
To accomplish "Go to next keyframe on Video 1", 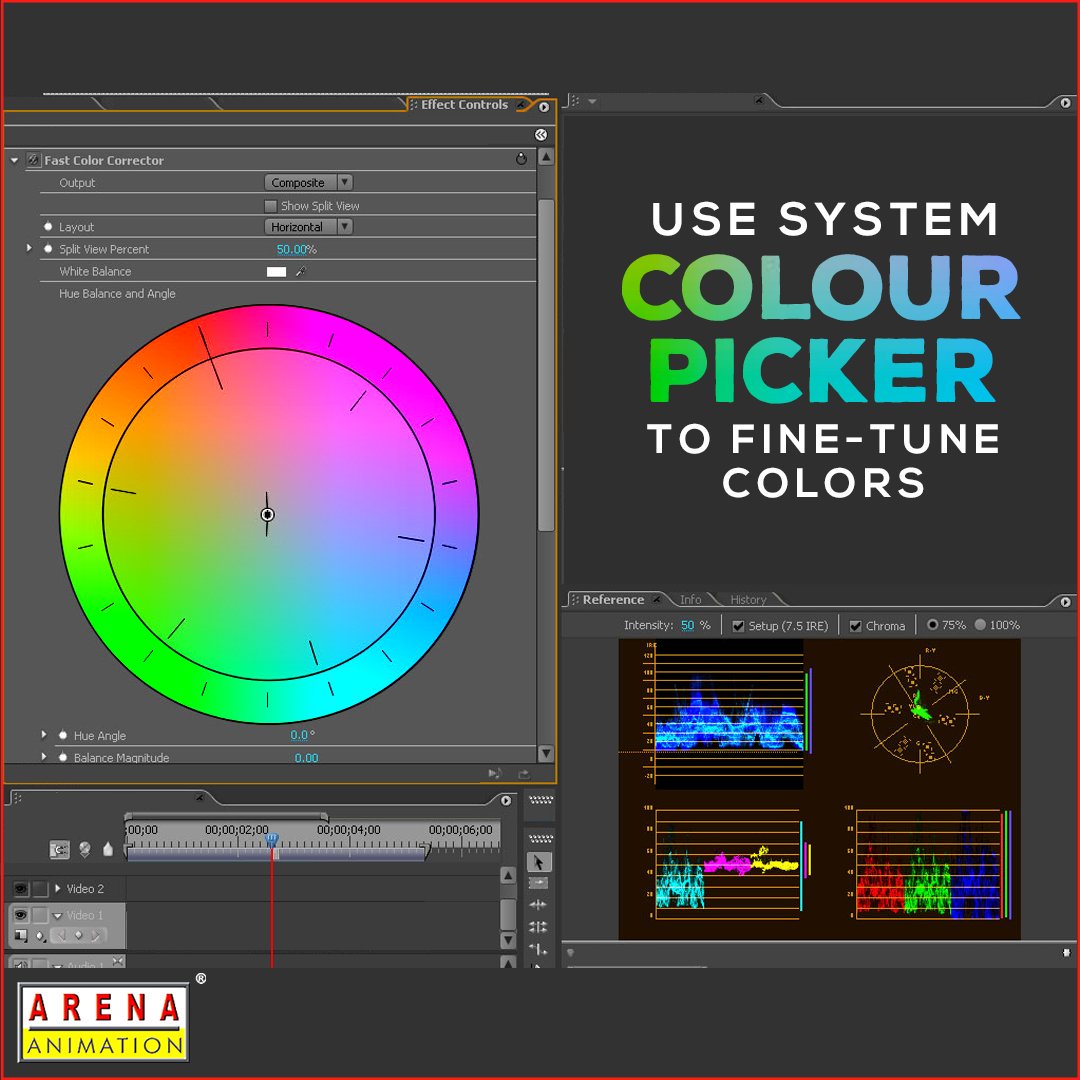I will [96, 935].
